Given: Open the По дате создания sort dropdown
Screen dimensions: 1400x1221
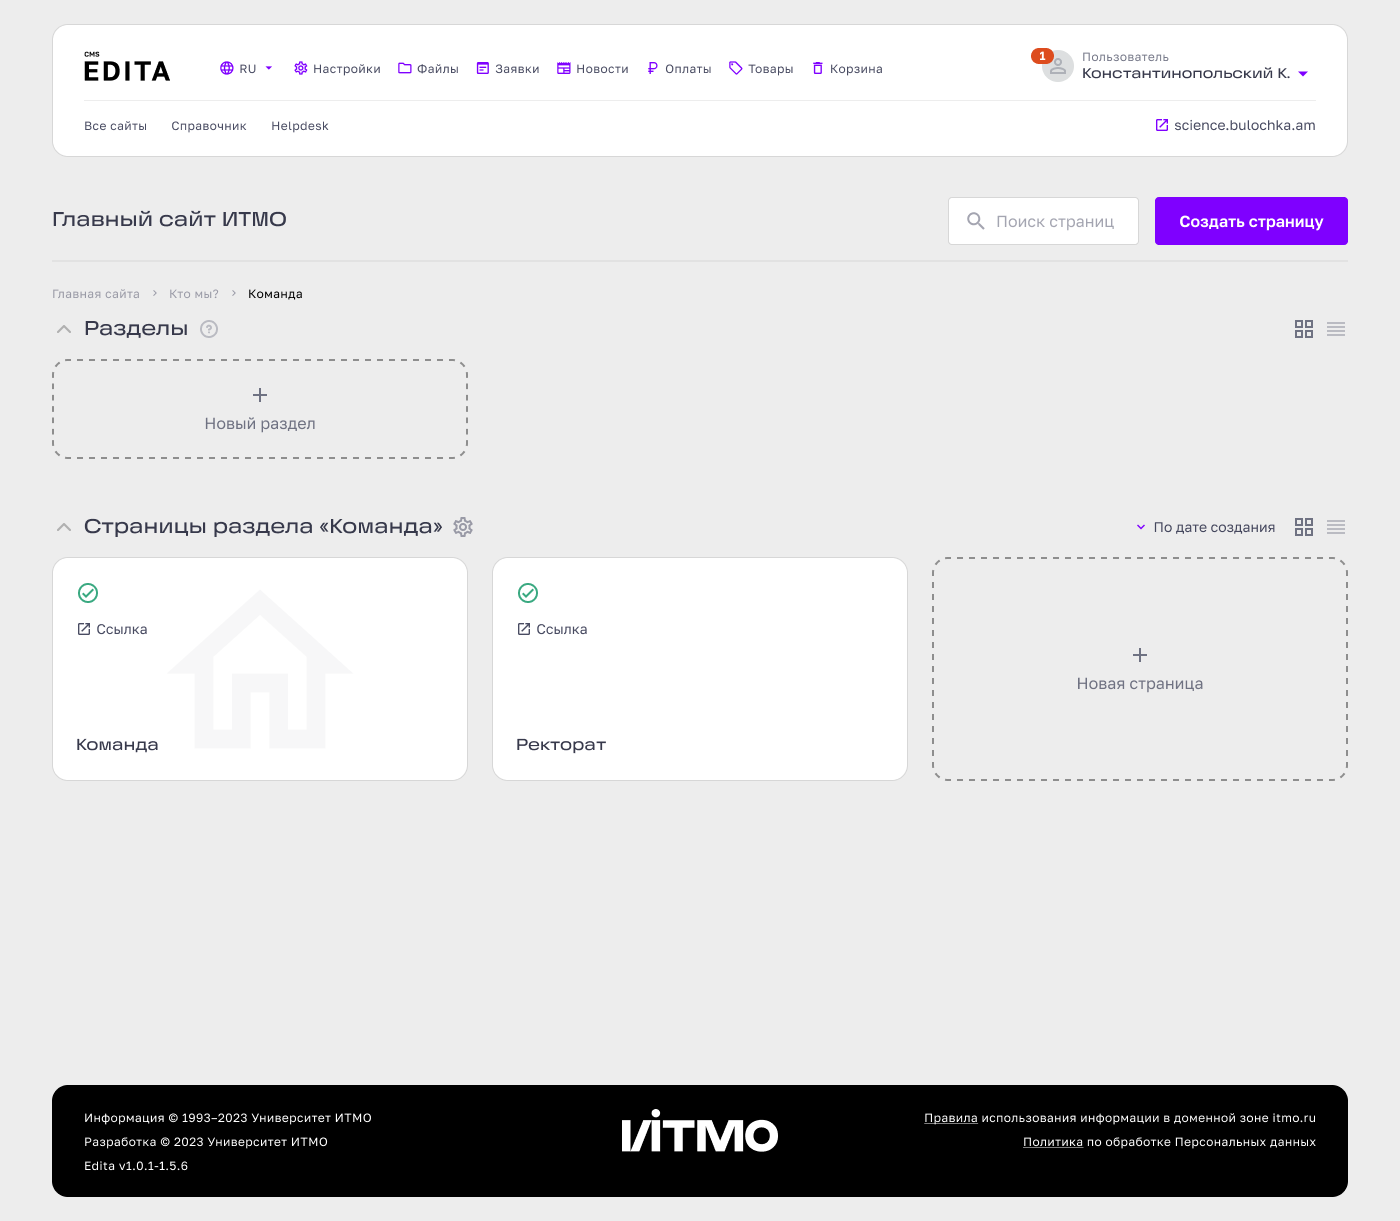Looking at the screenshot, I should point(1205,527).
